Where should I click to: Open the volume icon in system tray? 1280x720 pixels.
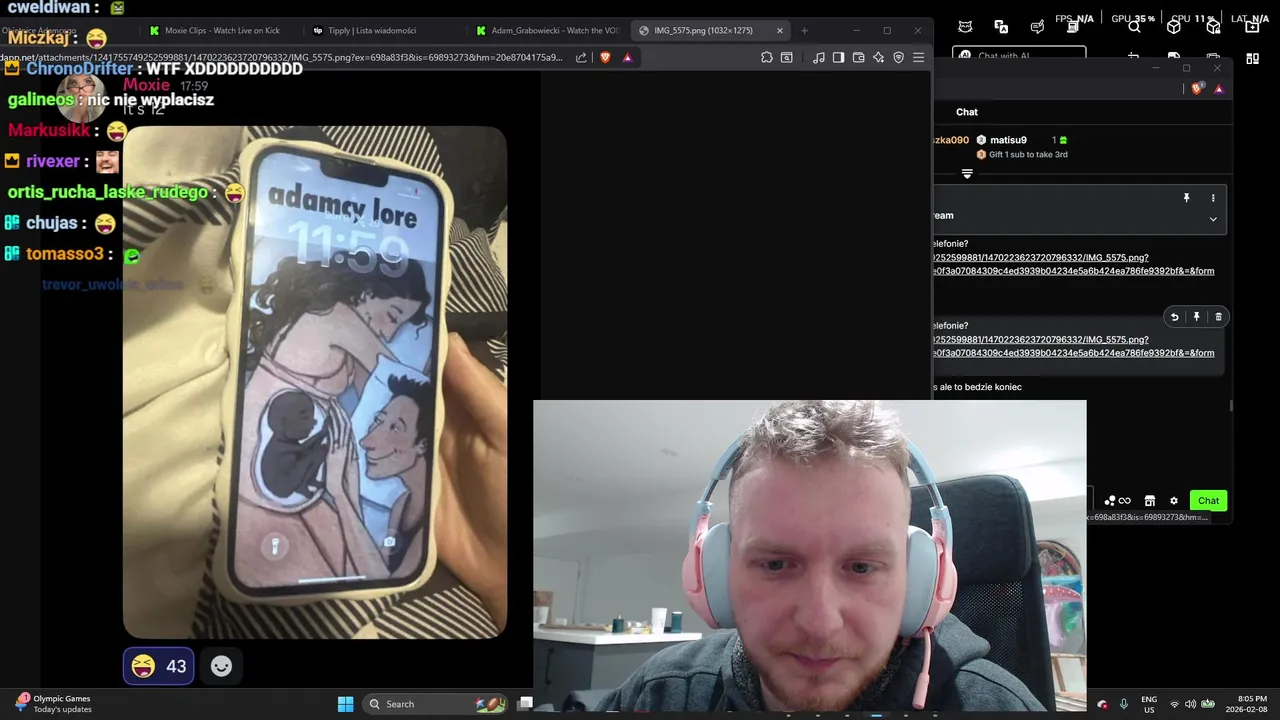(1190, 704)
